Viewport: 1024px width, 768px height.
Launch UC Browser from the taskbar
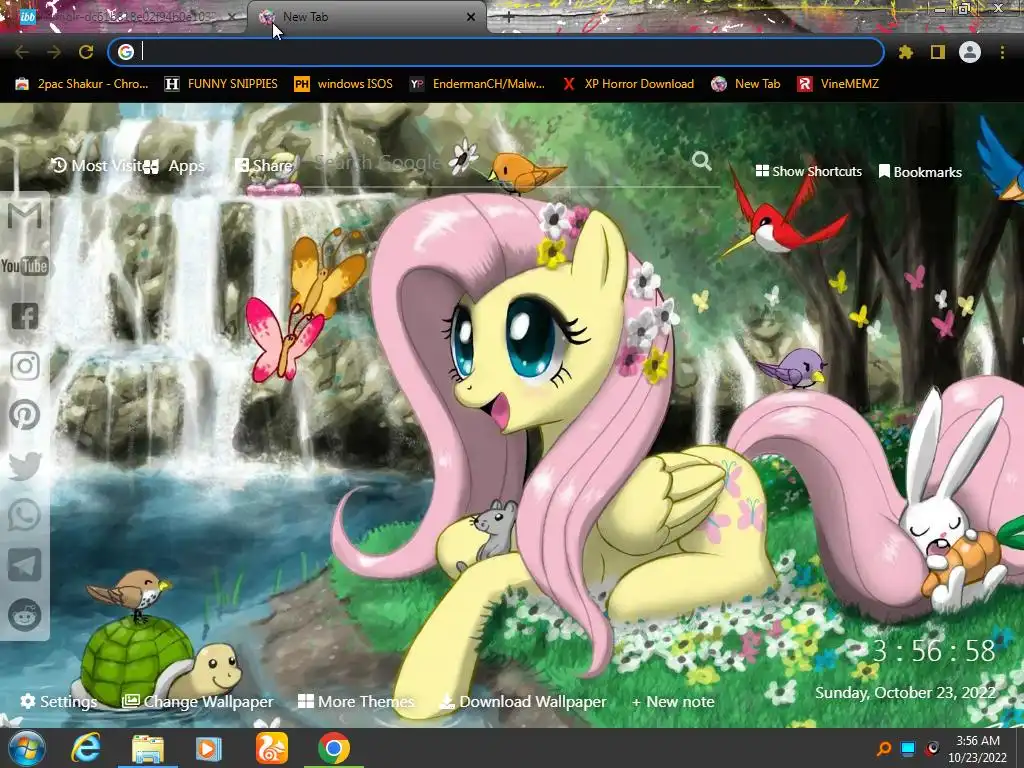click(272, 748)
